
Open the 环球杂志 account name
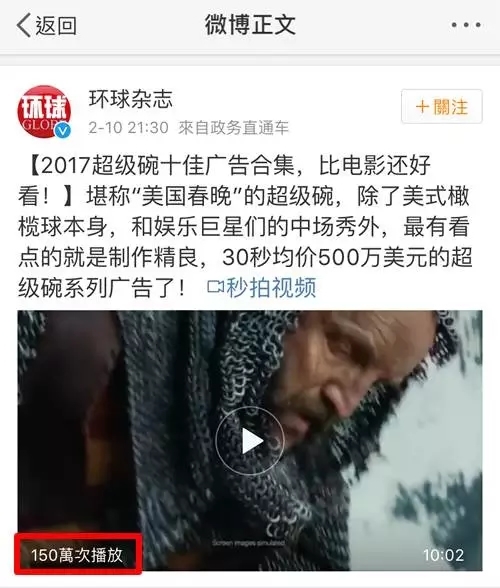coord(131,100)
